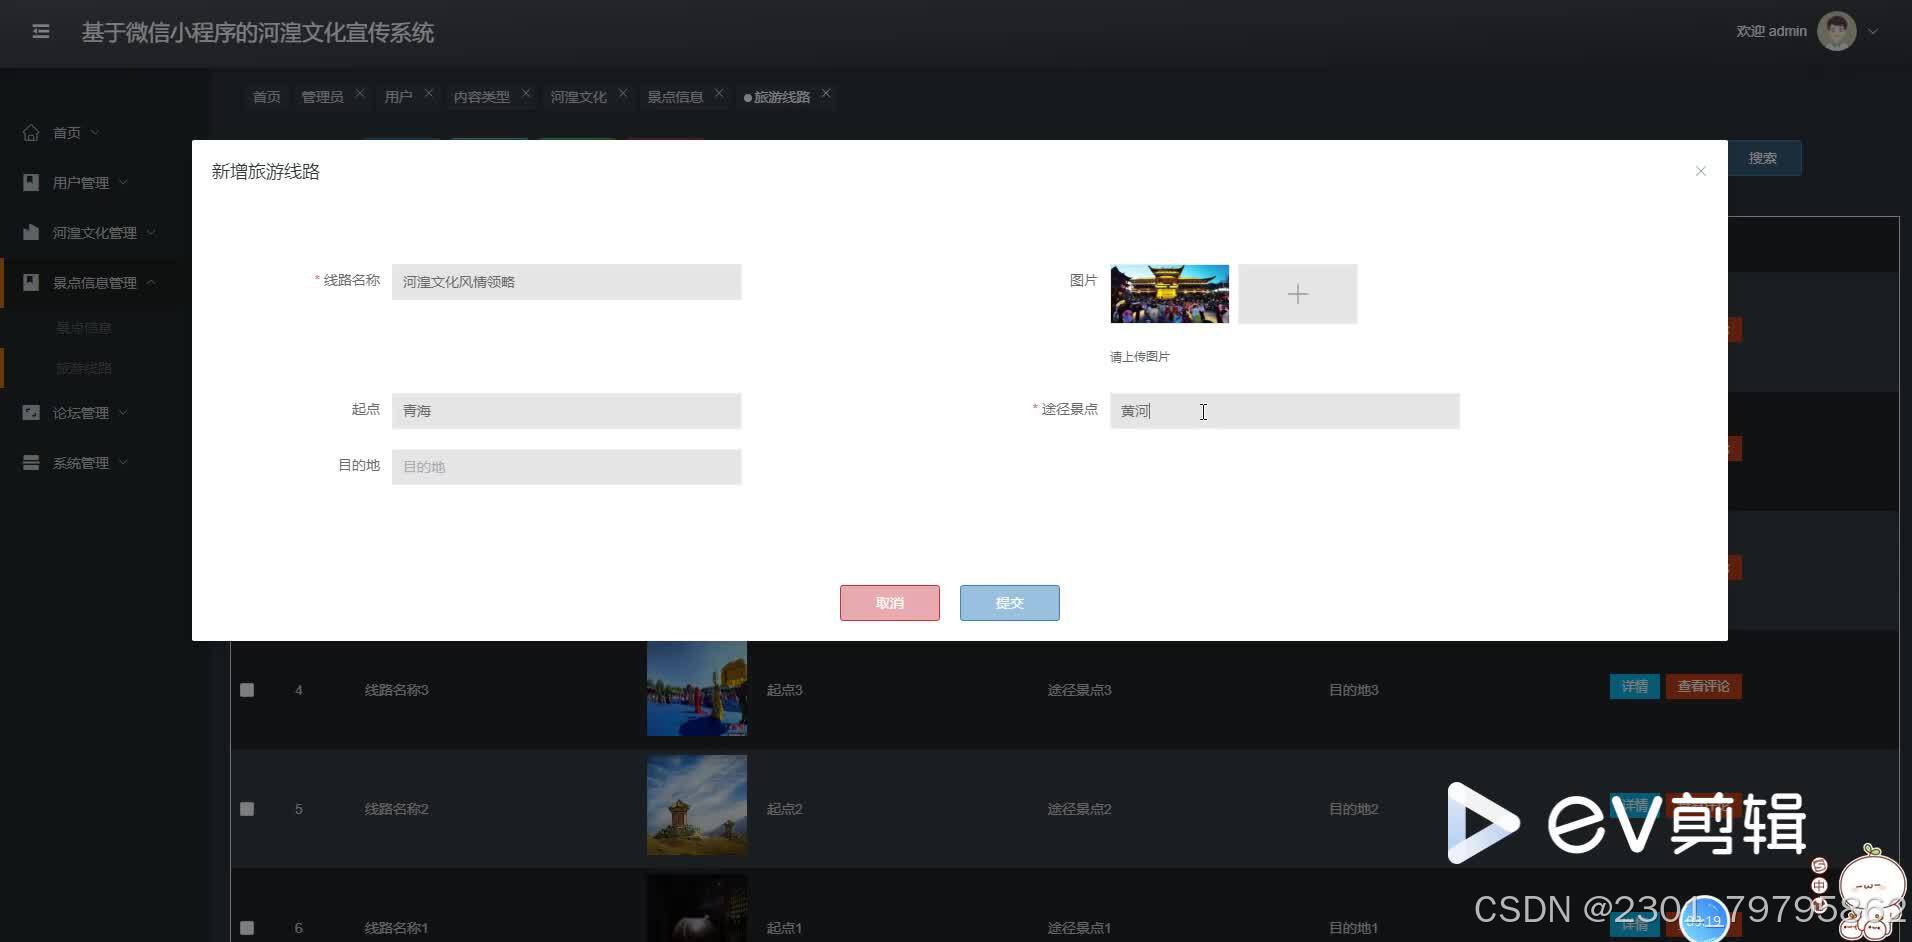Click the 线路名称 input field

pyautogui.click(x=566, y=282)
